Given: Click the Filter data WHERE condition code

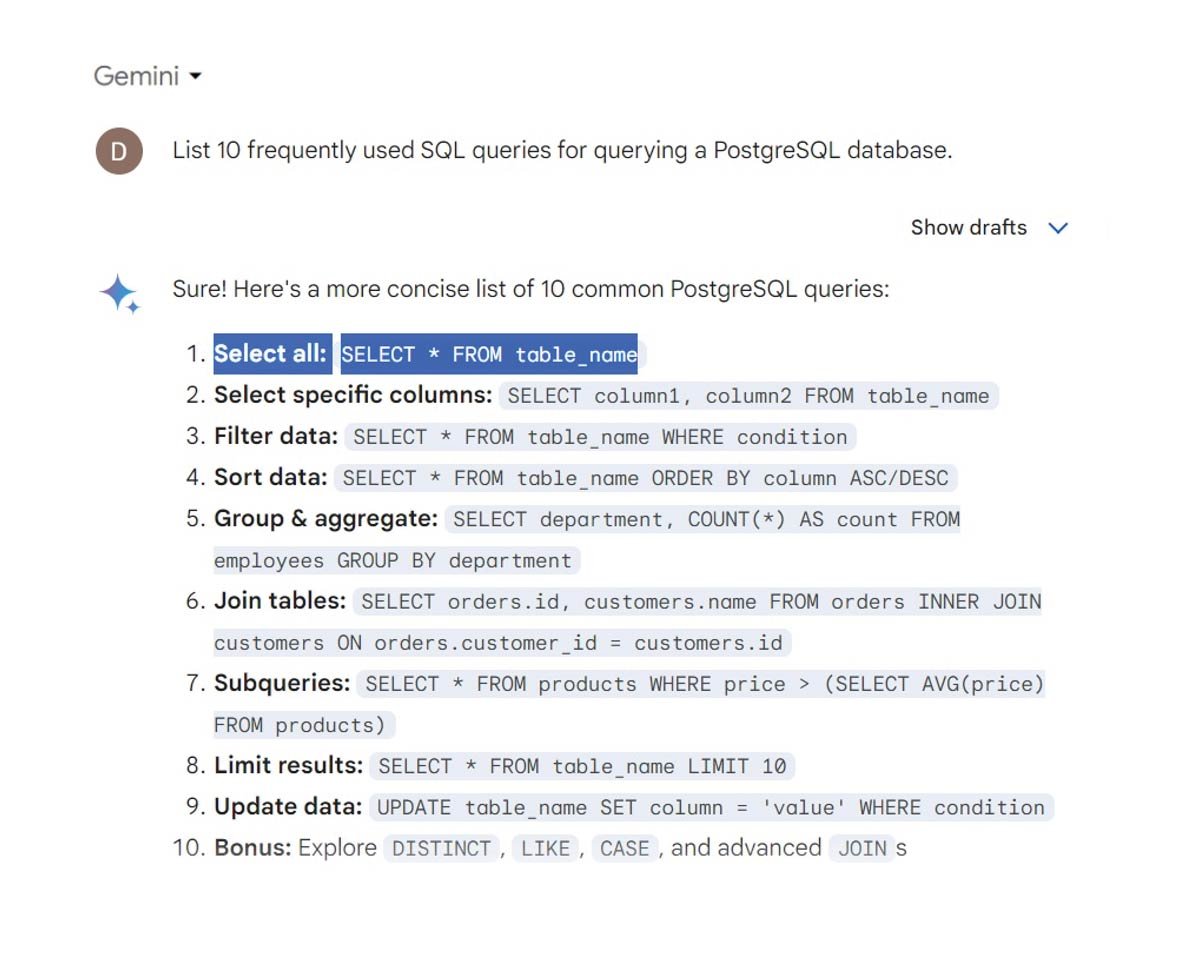Looking at the screenshot, I should point(600,437).
